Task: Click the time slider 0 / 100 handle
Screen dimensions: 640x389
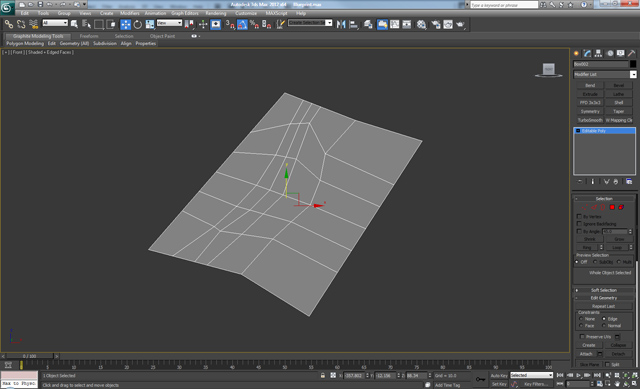Action: 29,356
